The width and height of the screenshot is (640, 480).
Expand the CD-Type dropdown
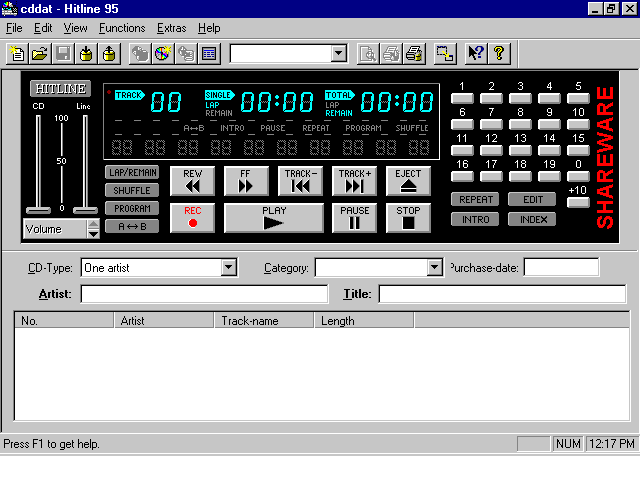point(228,268)
